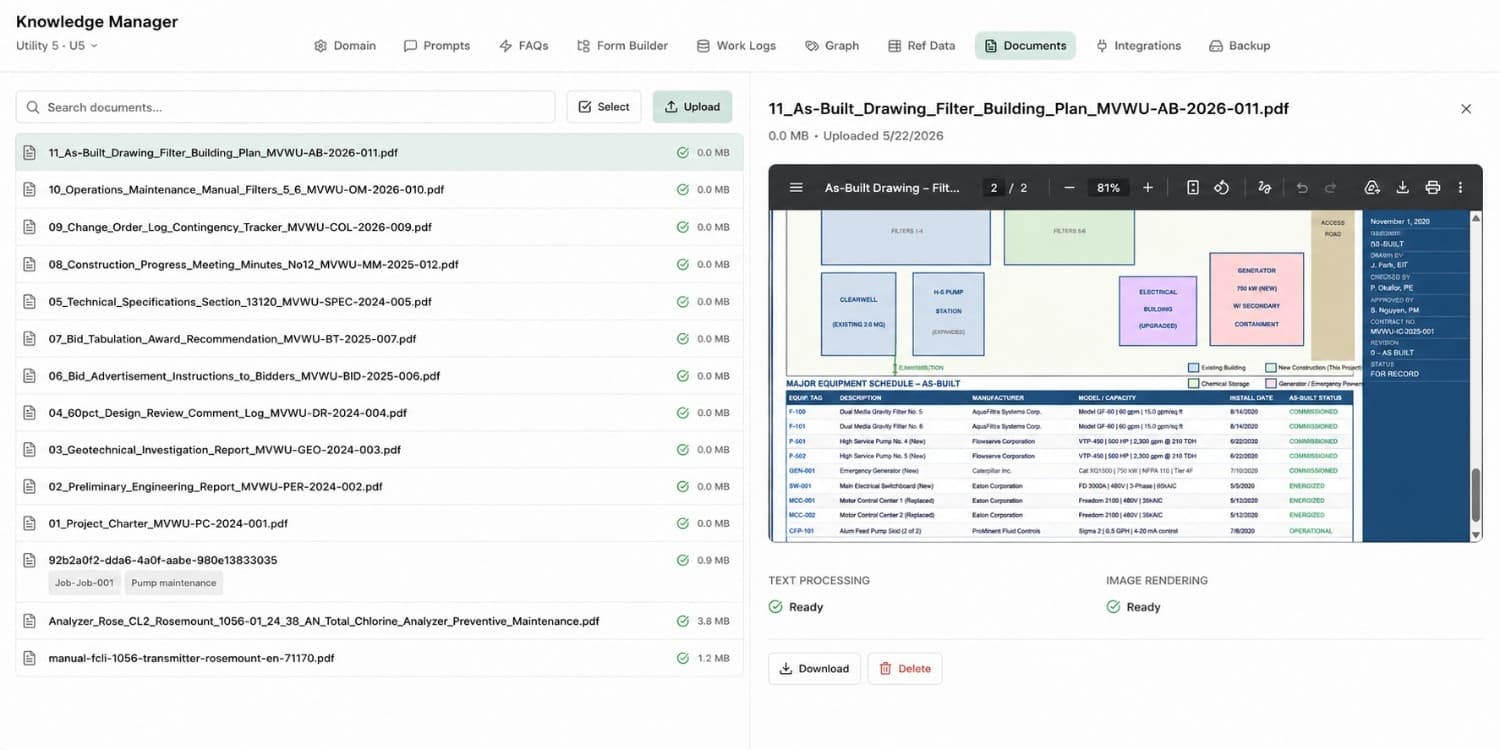
Task: Switch to the Domain tab
Action: coord(345,45)
